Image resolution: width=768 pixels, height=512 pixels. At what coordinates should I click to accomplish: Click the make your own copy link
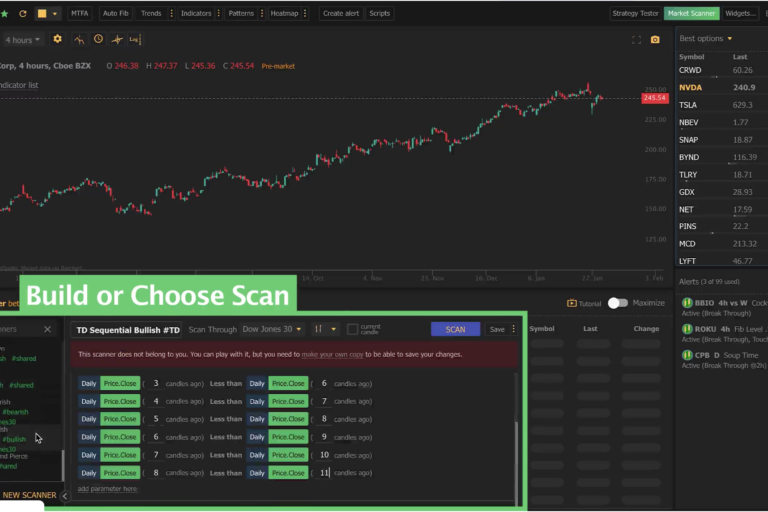(332, 354)
